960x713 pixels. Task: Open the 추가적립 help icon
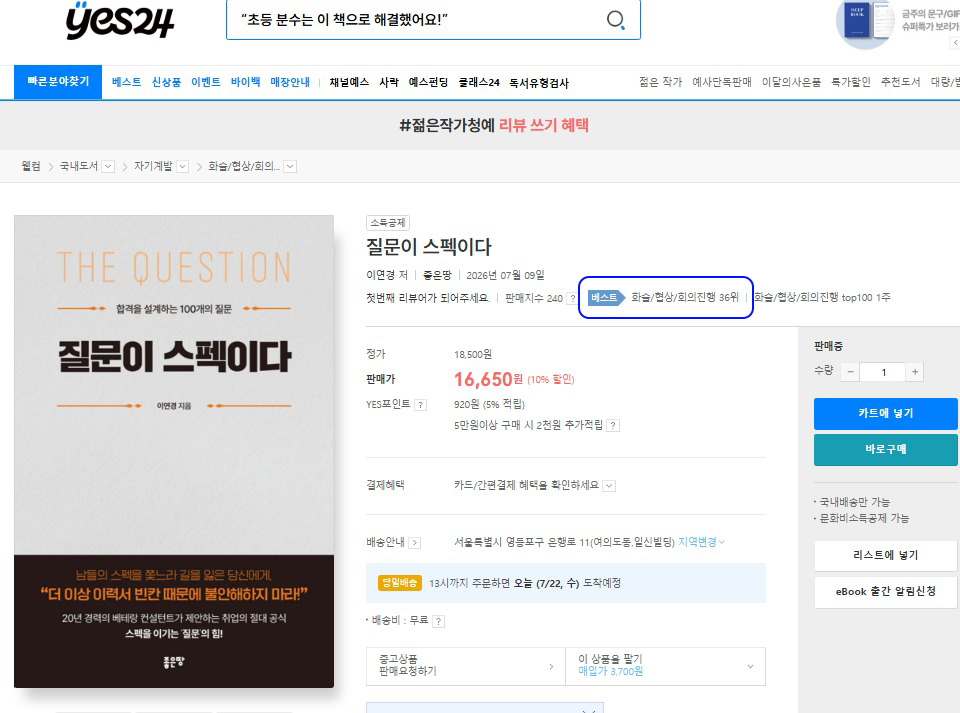pyautogui.click(x=613, y=425)
